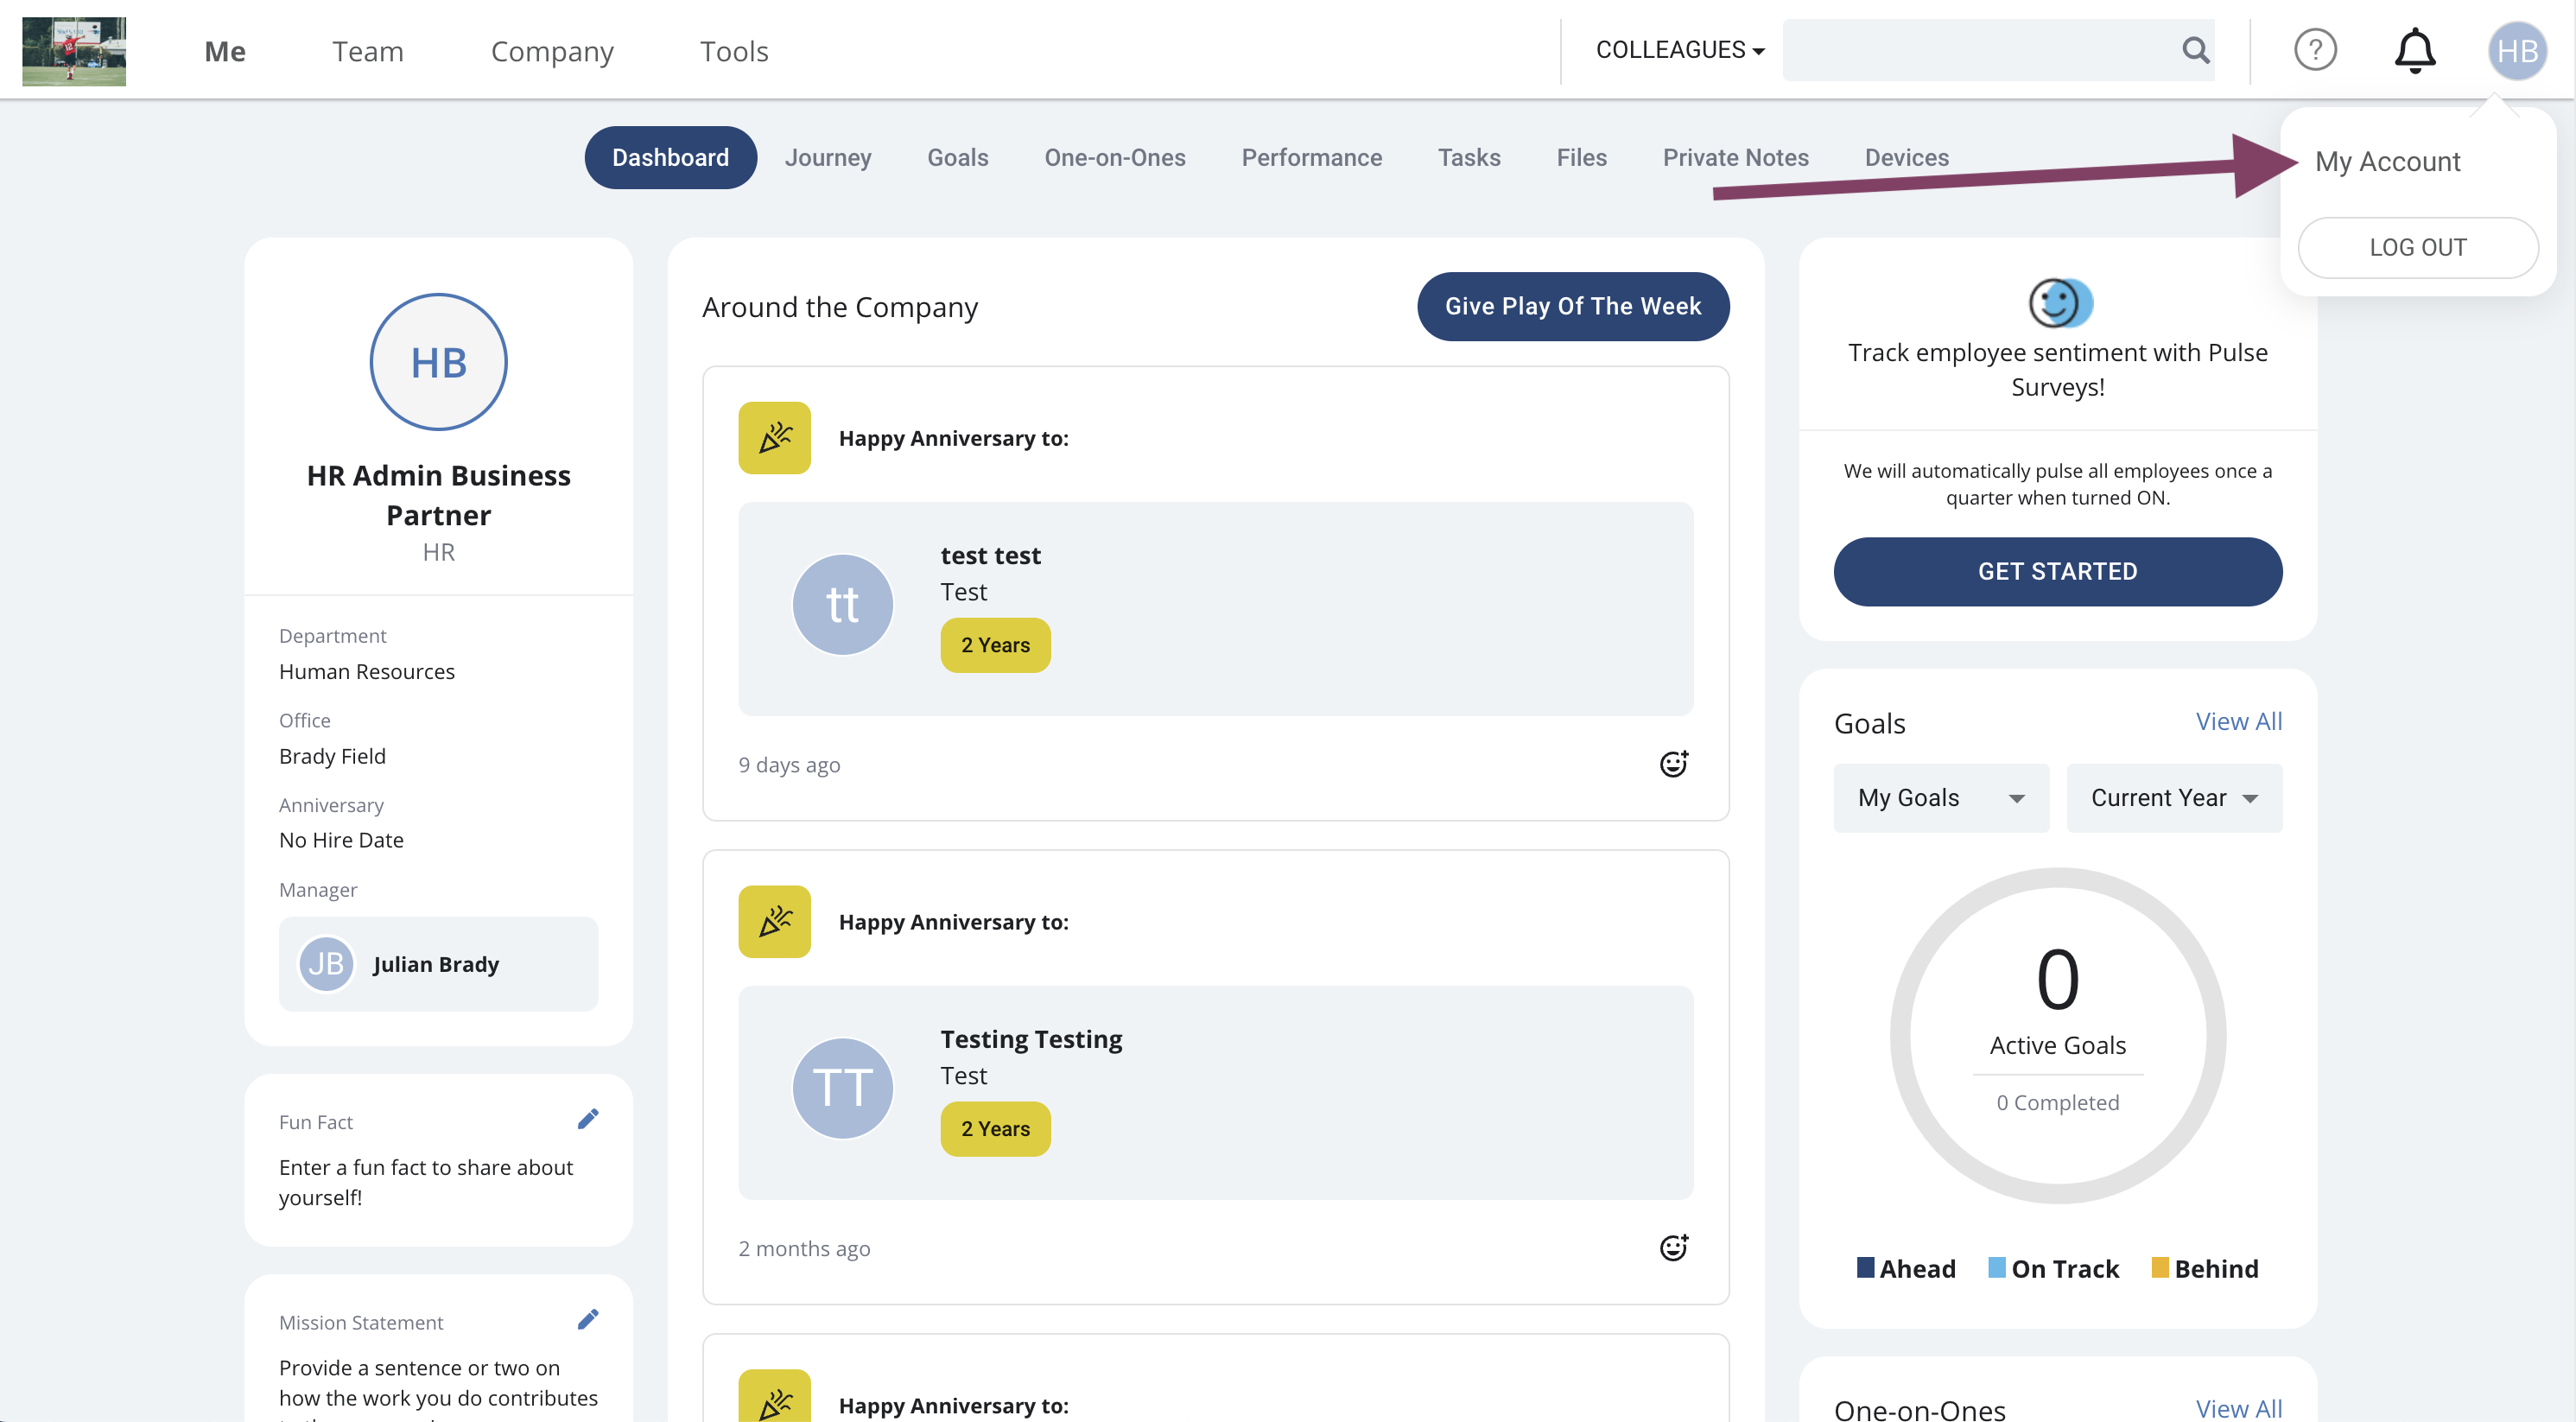Screen dimensions: 2576x1422
Task: Open the Team navigation menu
Action: click(x=368, y=51)
